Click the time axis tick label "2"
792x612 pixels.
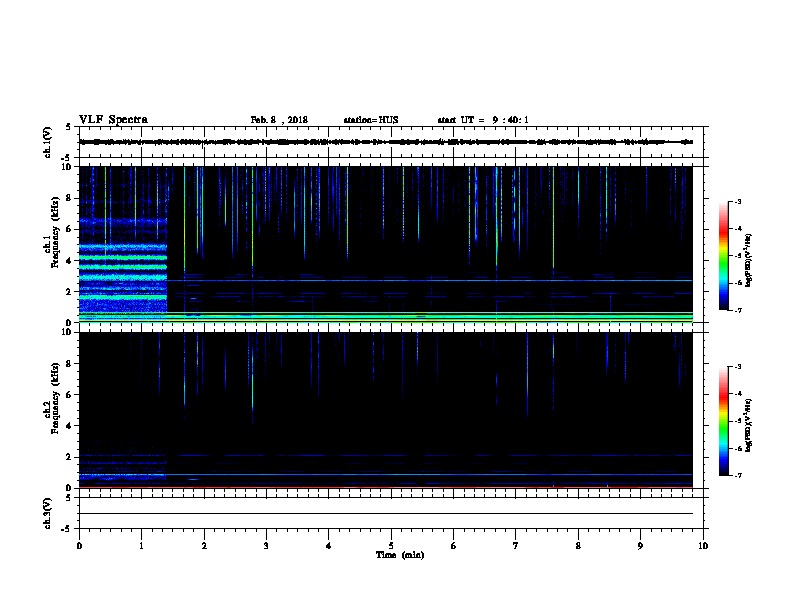204,546
